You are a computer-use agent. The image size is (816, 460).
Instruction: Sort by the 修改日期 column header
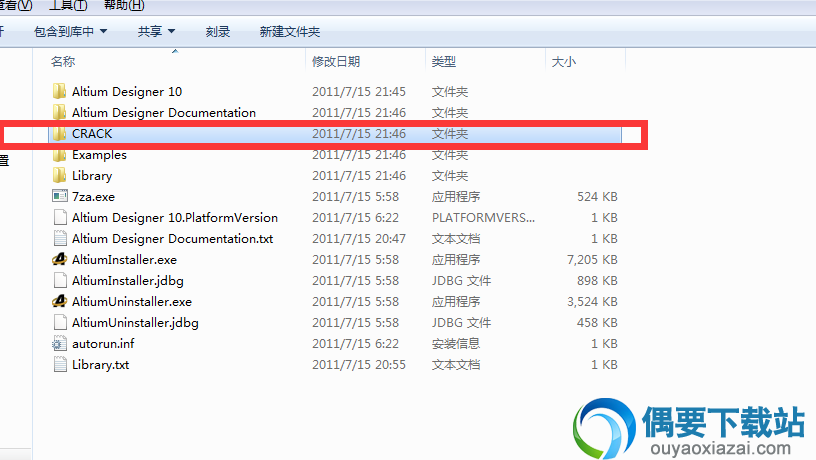click(336, 61)
